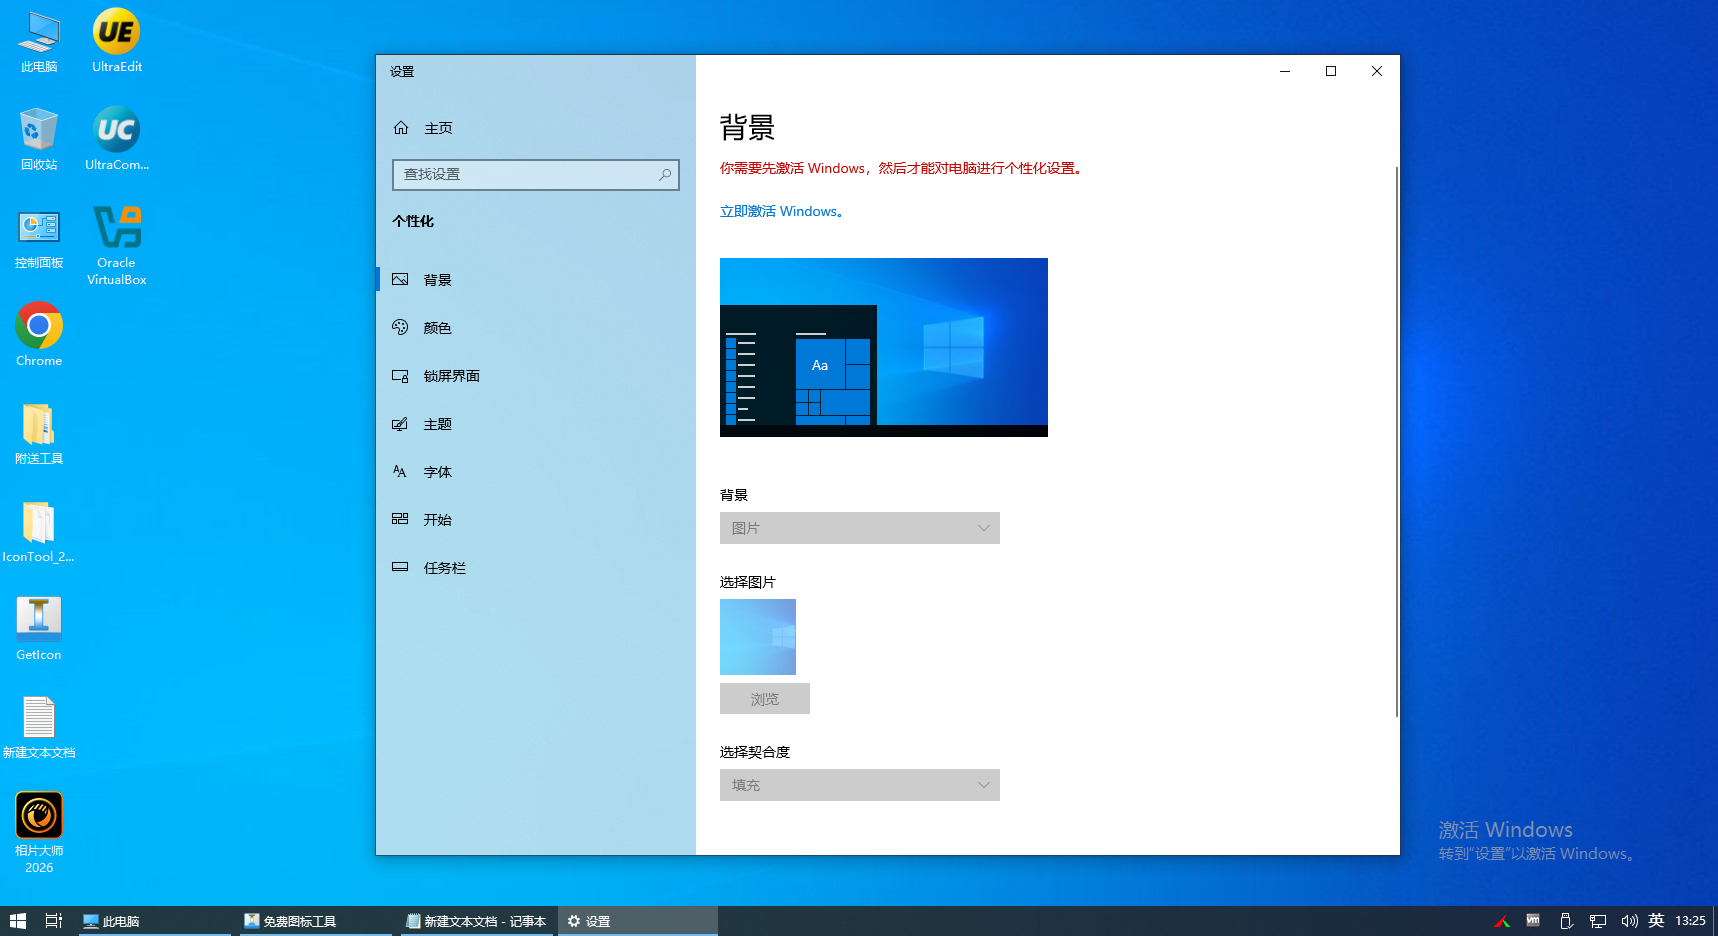Switch to the 免费图标工具 taskbar window
The height and width of the screenshot is (936, 1718).
click(300, 920)
